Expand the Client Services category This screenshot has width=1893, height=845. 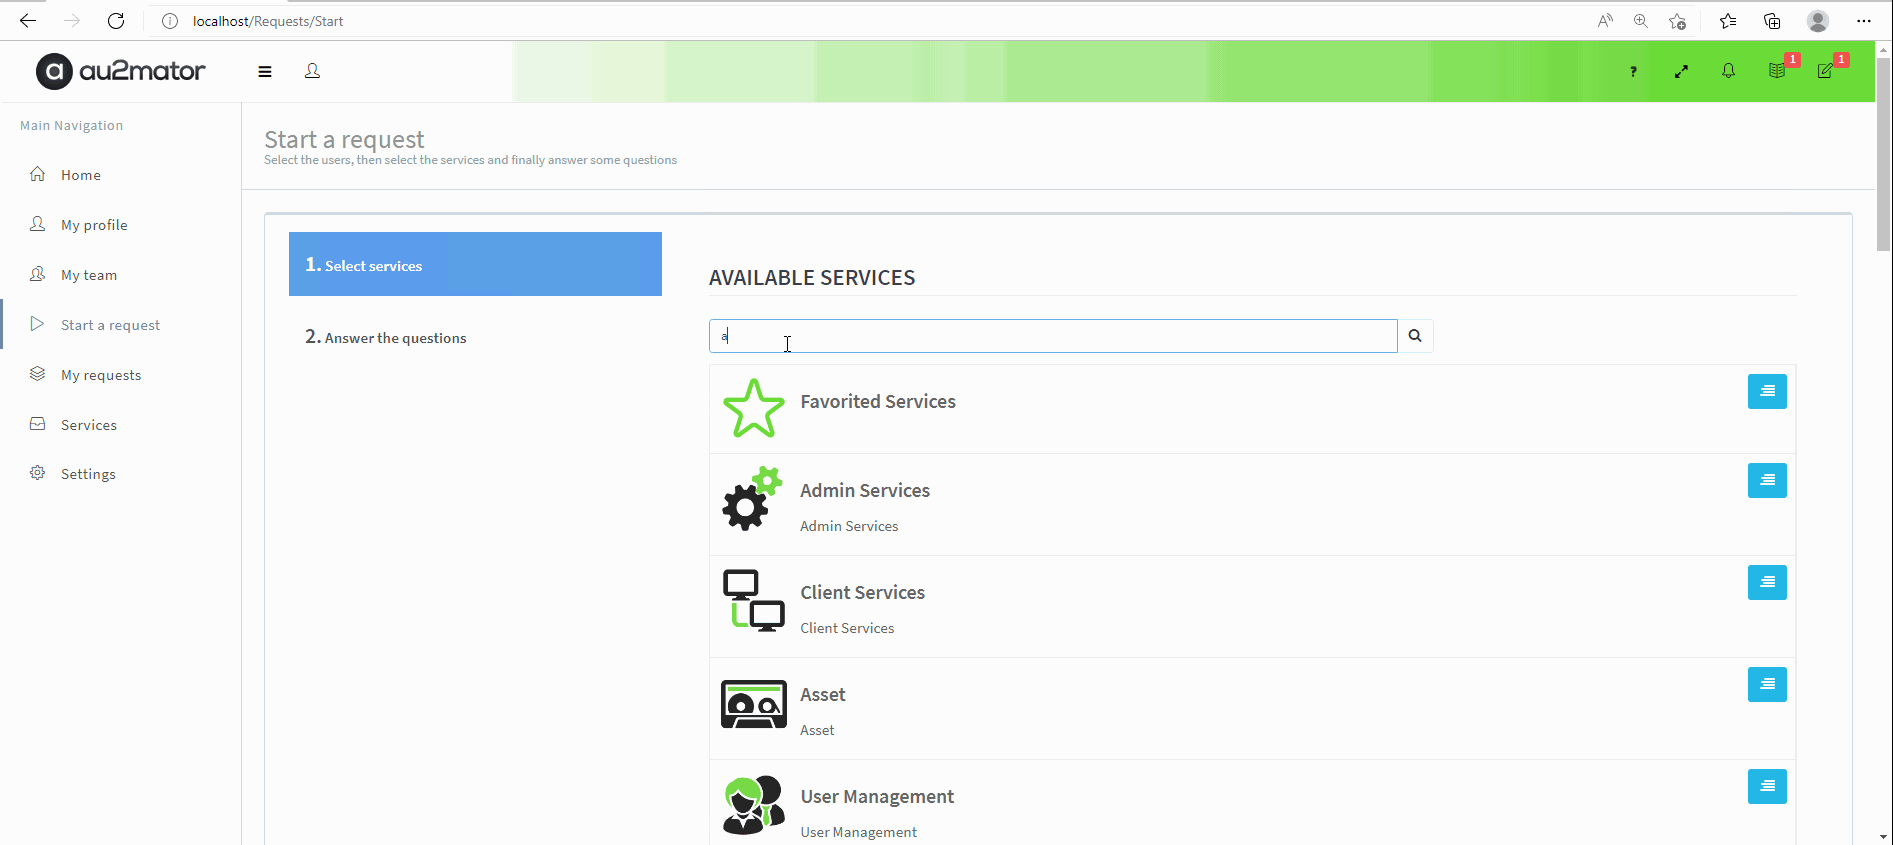(1766, 582)
